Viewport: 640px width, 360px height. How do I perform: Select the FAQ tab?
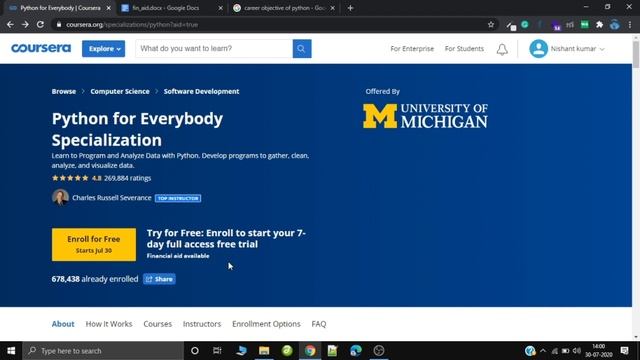point(319,324)
